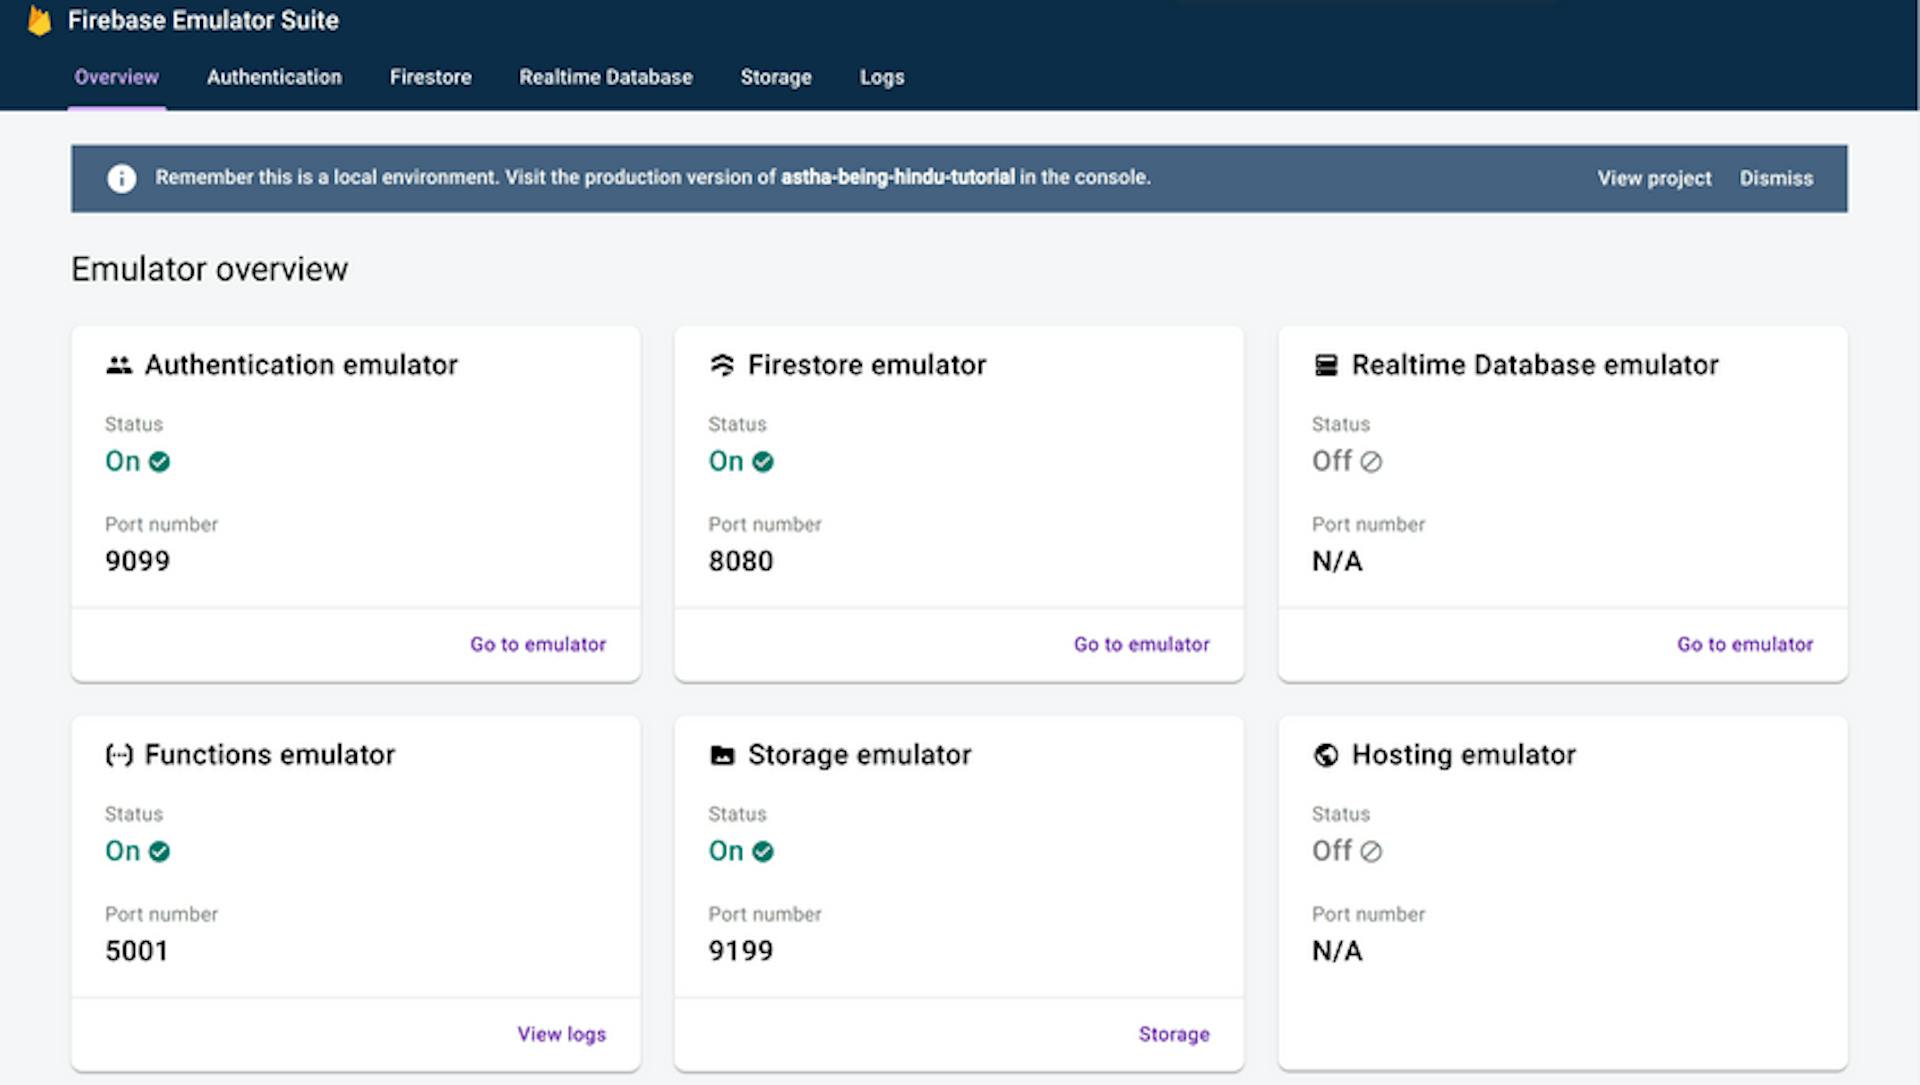Image resolution: width=1920 pixels, height=1085 pixels.
Task: Click the Emulator overview heading
Action: 209,269
